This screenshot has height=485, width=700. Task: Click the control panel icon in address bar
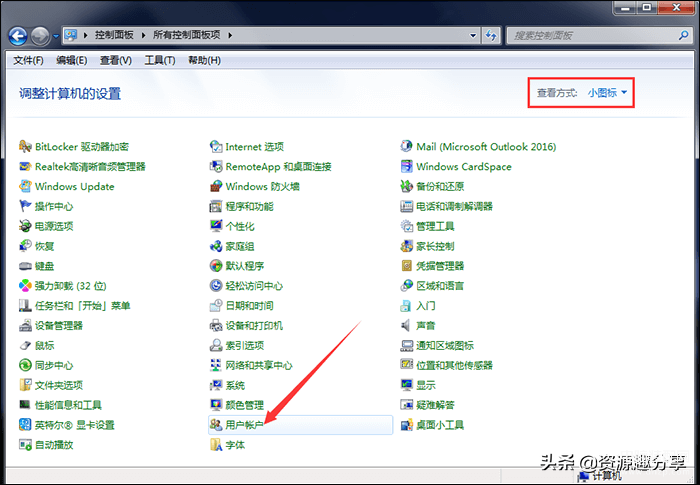tap(71, 35)
